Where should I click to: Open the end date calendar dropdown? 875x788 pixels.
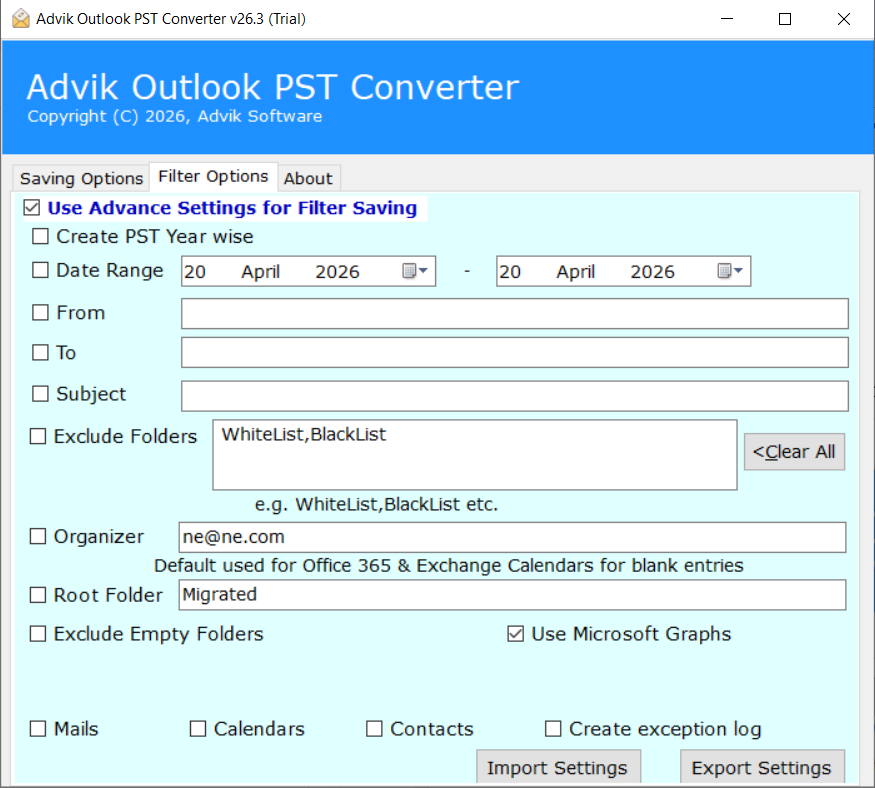pyautogui.click(x=731, y=271)
